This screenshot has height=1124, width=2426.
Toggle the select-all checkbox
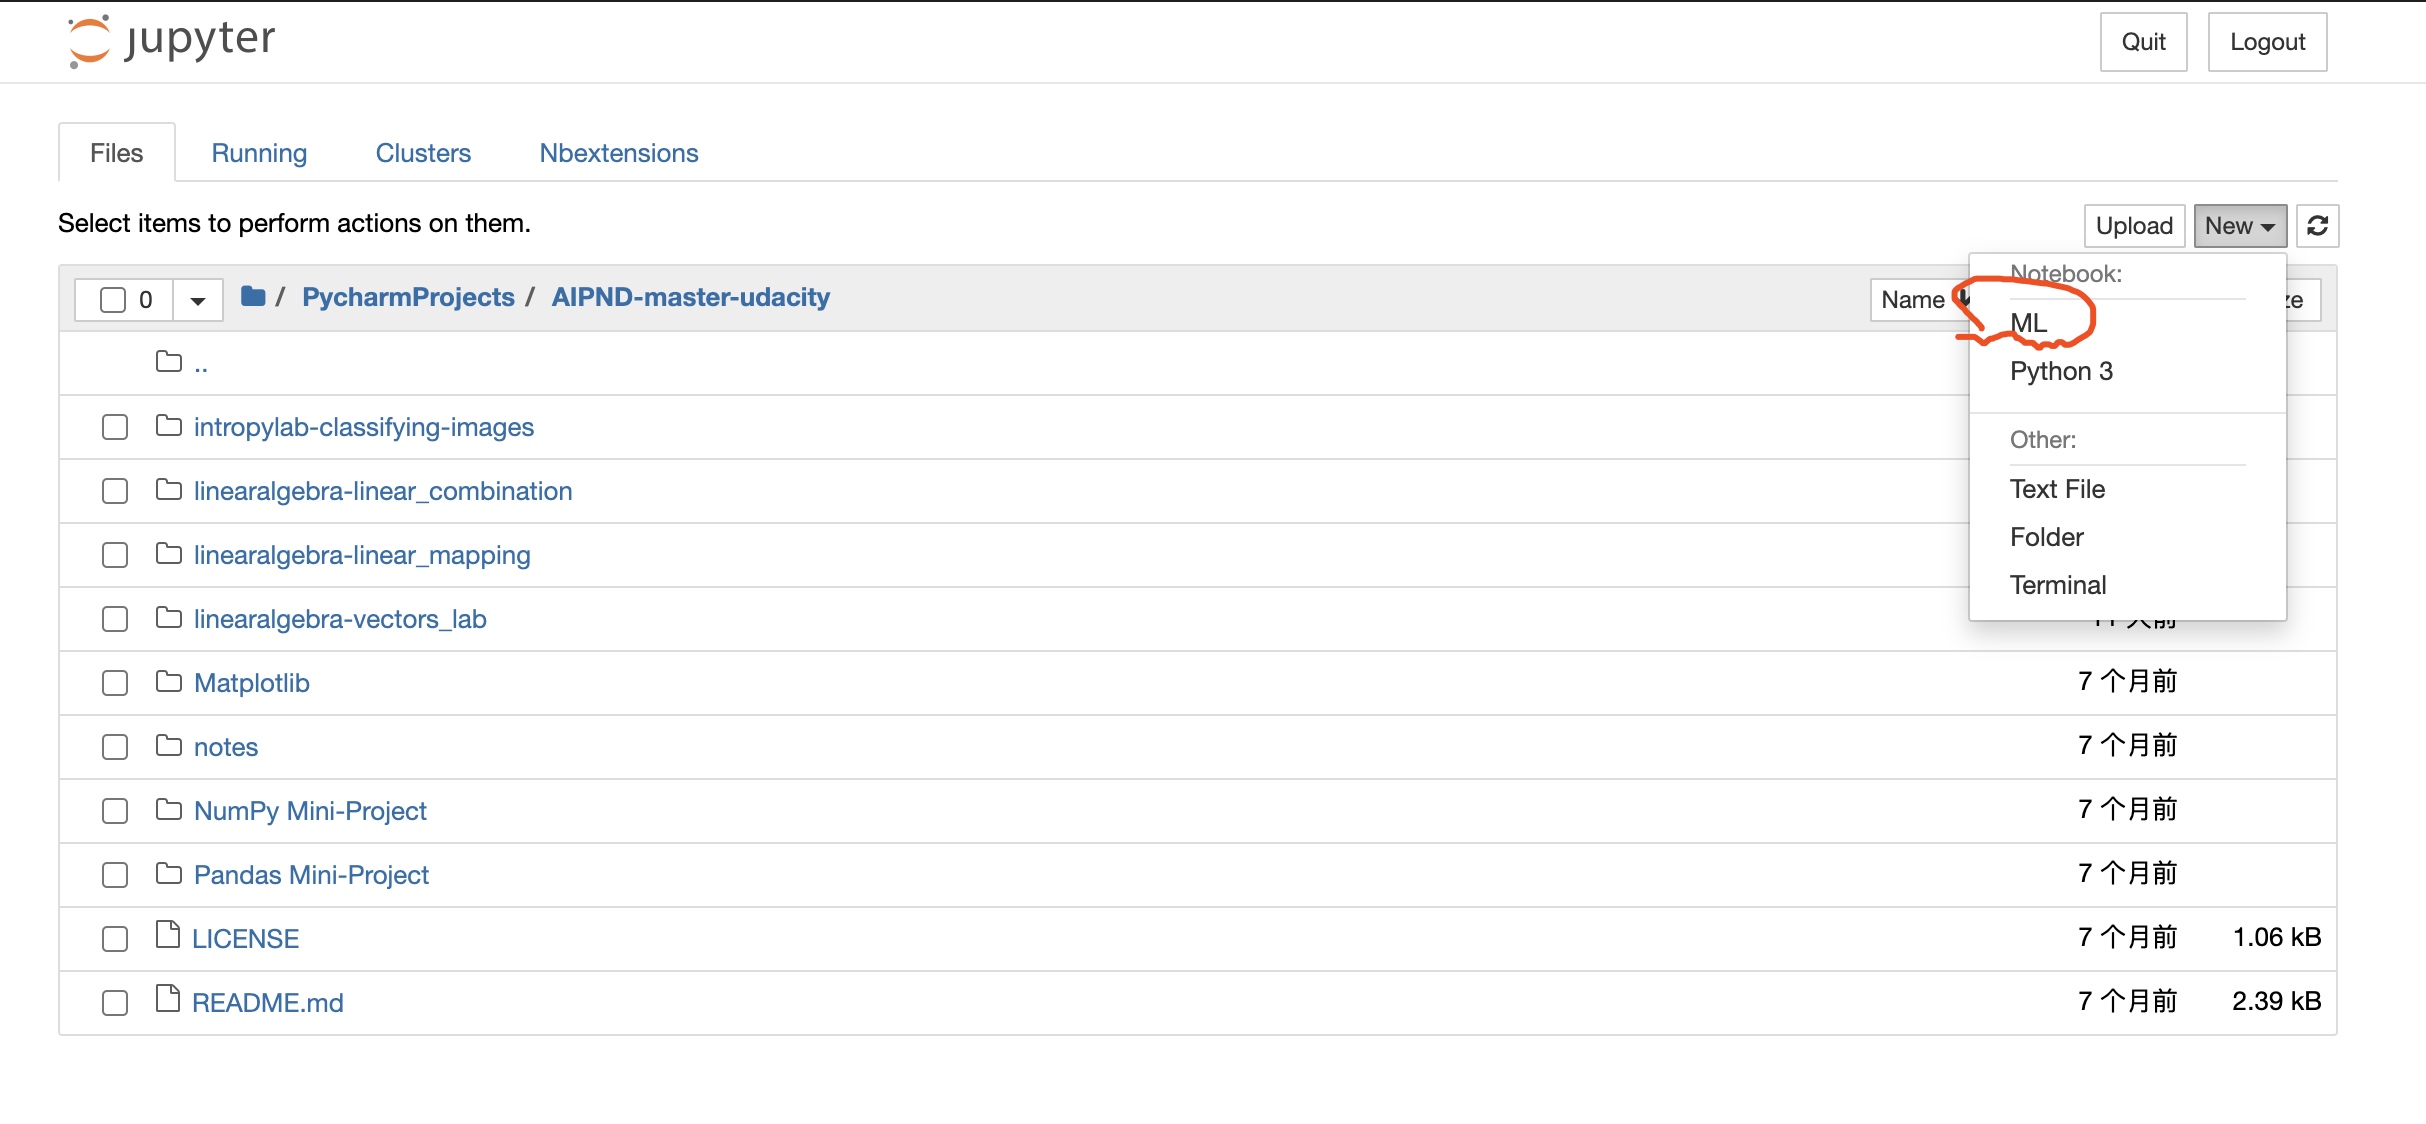pyautogui.click(x=113, y=299)
